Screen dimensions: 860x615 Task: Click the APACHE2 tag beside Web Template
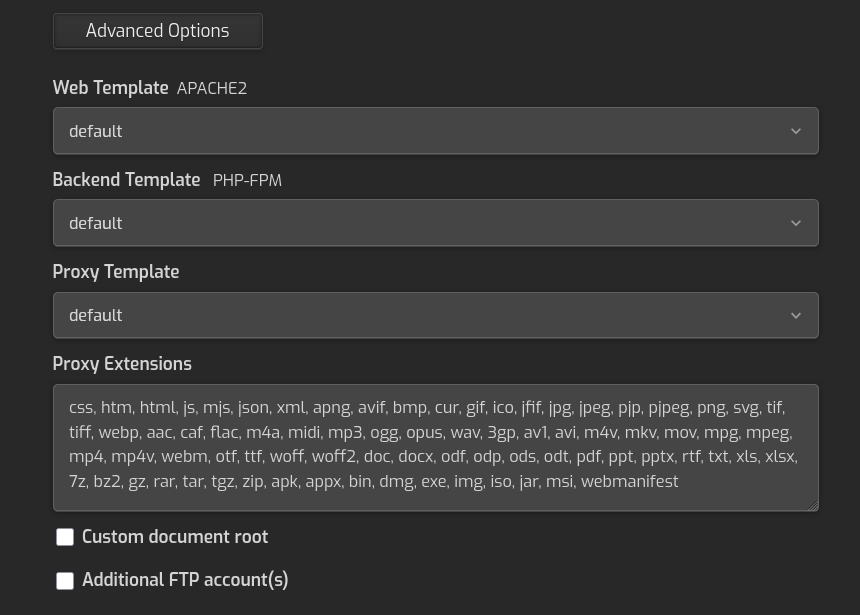[212, 89]
